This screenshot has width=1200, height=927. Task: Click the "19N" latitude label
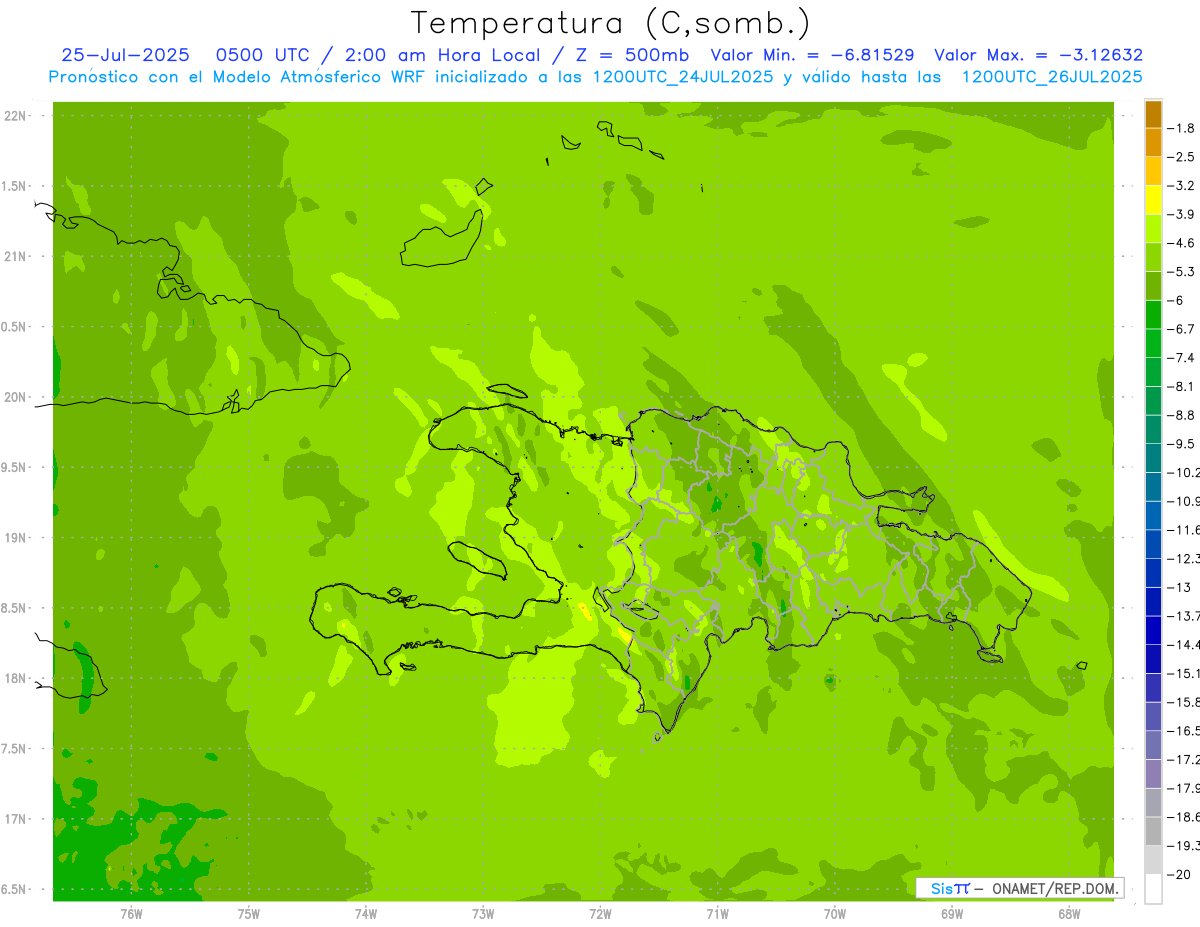point(15,538)
